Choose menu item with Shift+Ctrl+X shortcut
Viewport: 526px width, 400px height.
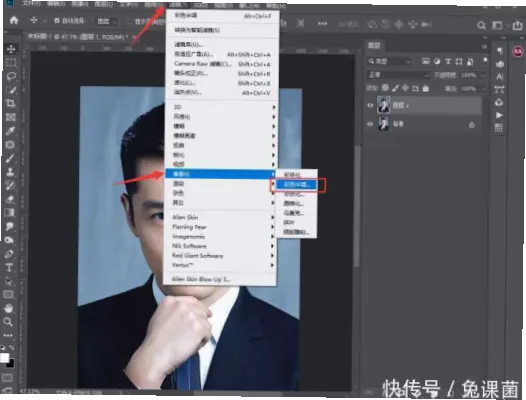[x=222, y=83]
